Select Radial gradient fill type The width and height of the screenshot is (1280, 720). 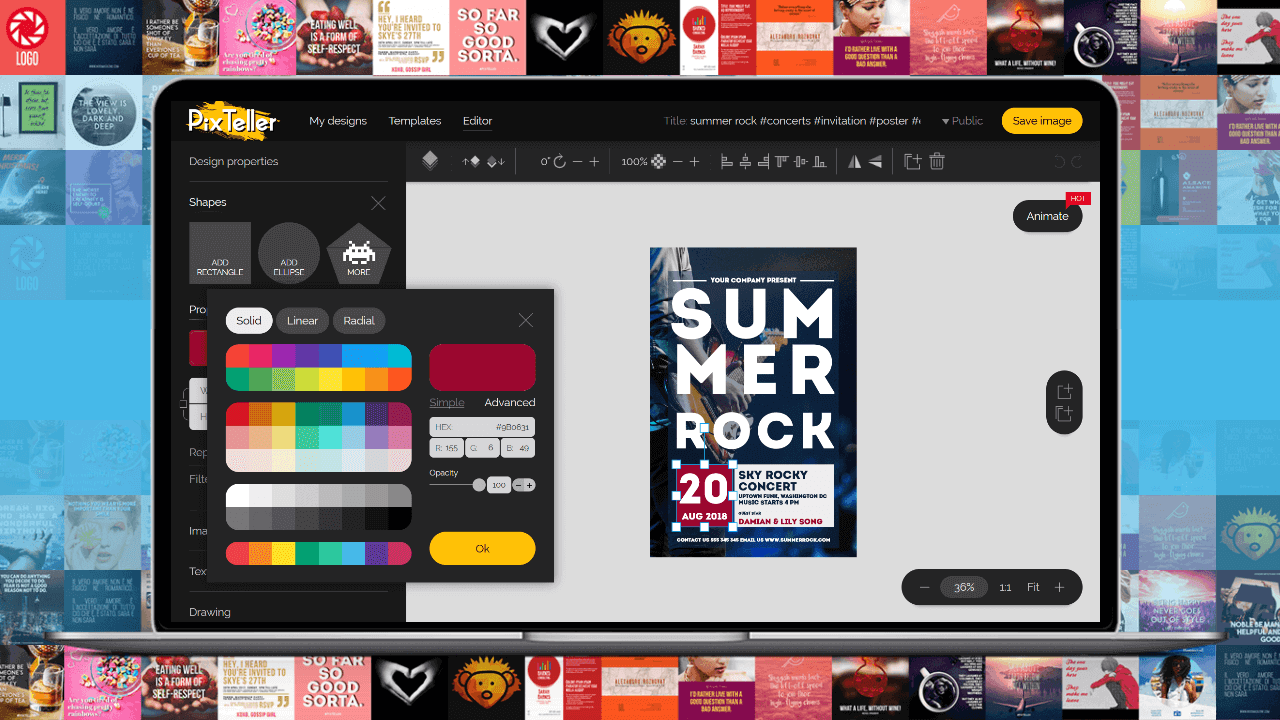tap(359, 320)
